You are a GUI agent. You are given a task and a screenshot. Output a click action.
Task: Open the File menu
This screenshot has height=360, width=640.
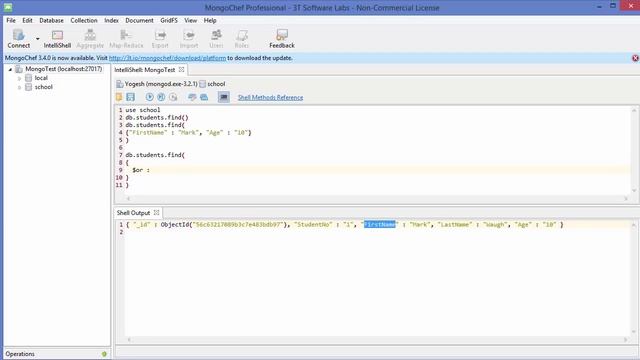point(11,20)
